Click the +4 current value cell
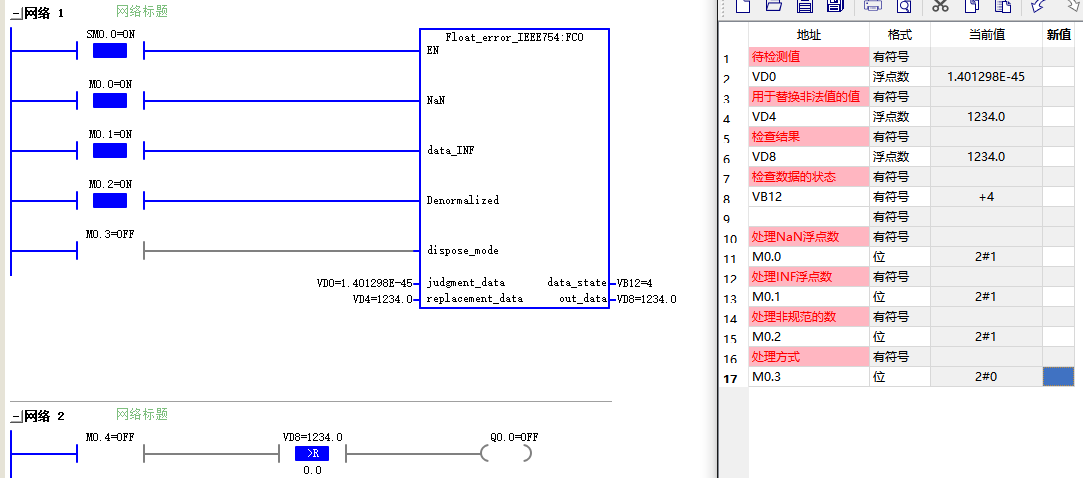1083x478 pixels. [x=986, y=197]
